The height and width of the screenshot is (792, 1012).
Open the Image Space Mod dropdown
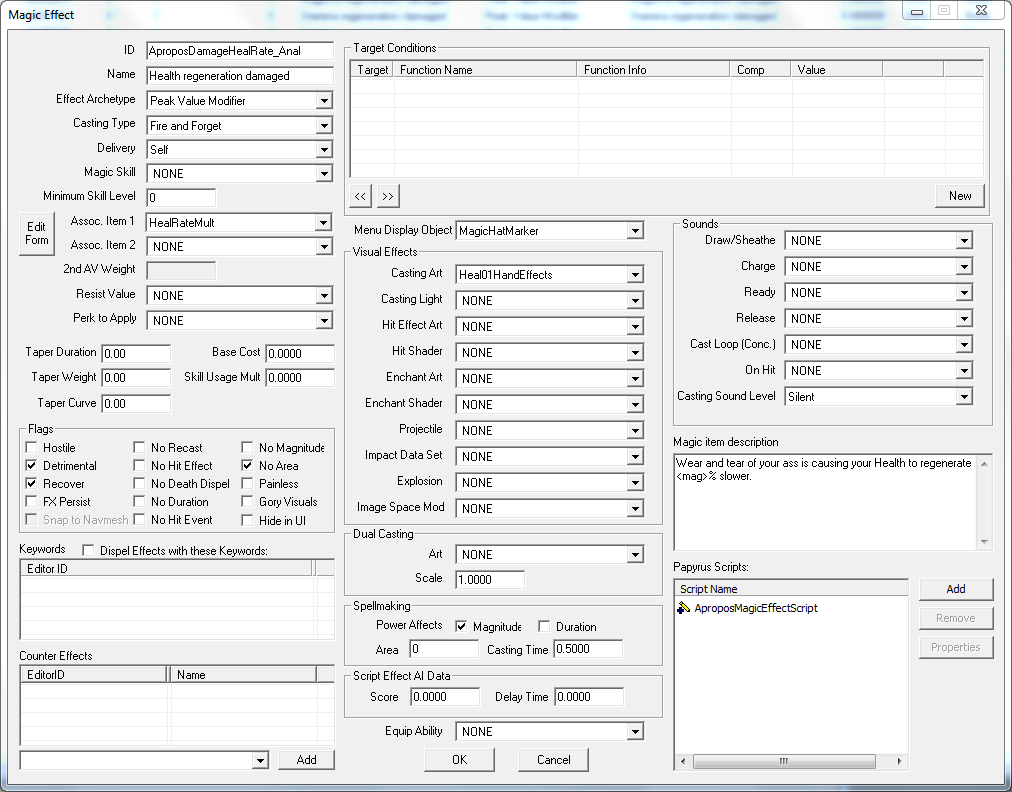pos(635,509)
